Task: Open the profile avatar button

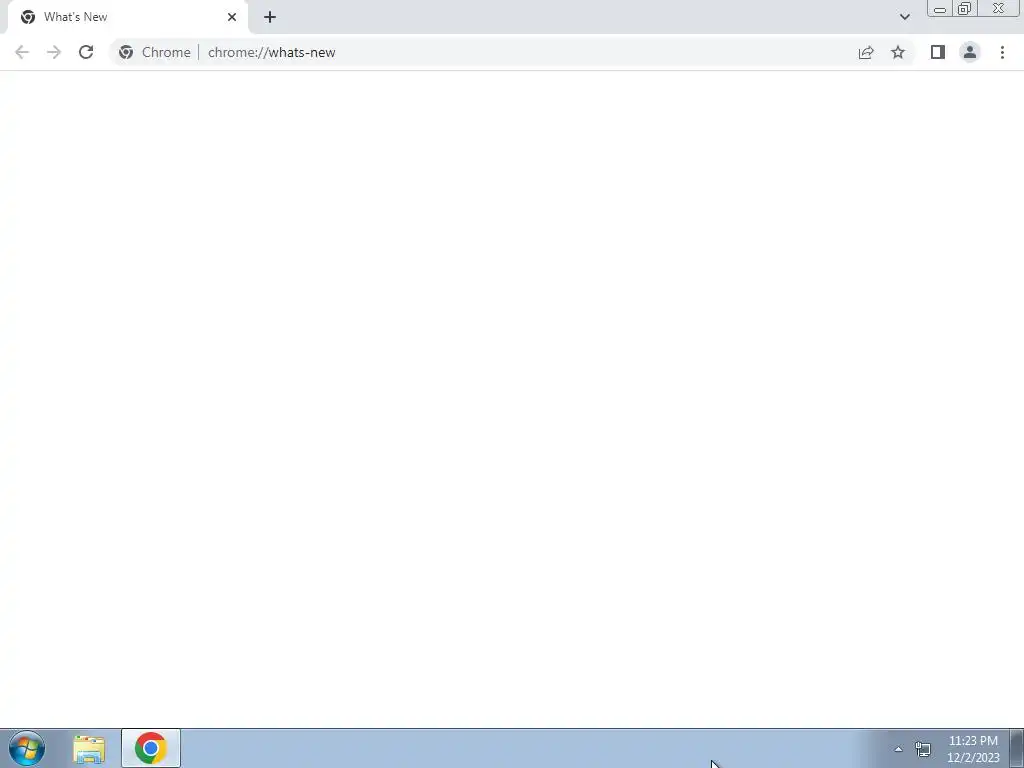Action: pos(970,52)
